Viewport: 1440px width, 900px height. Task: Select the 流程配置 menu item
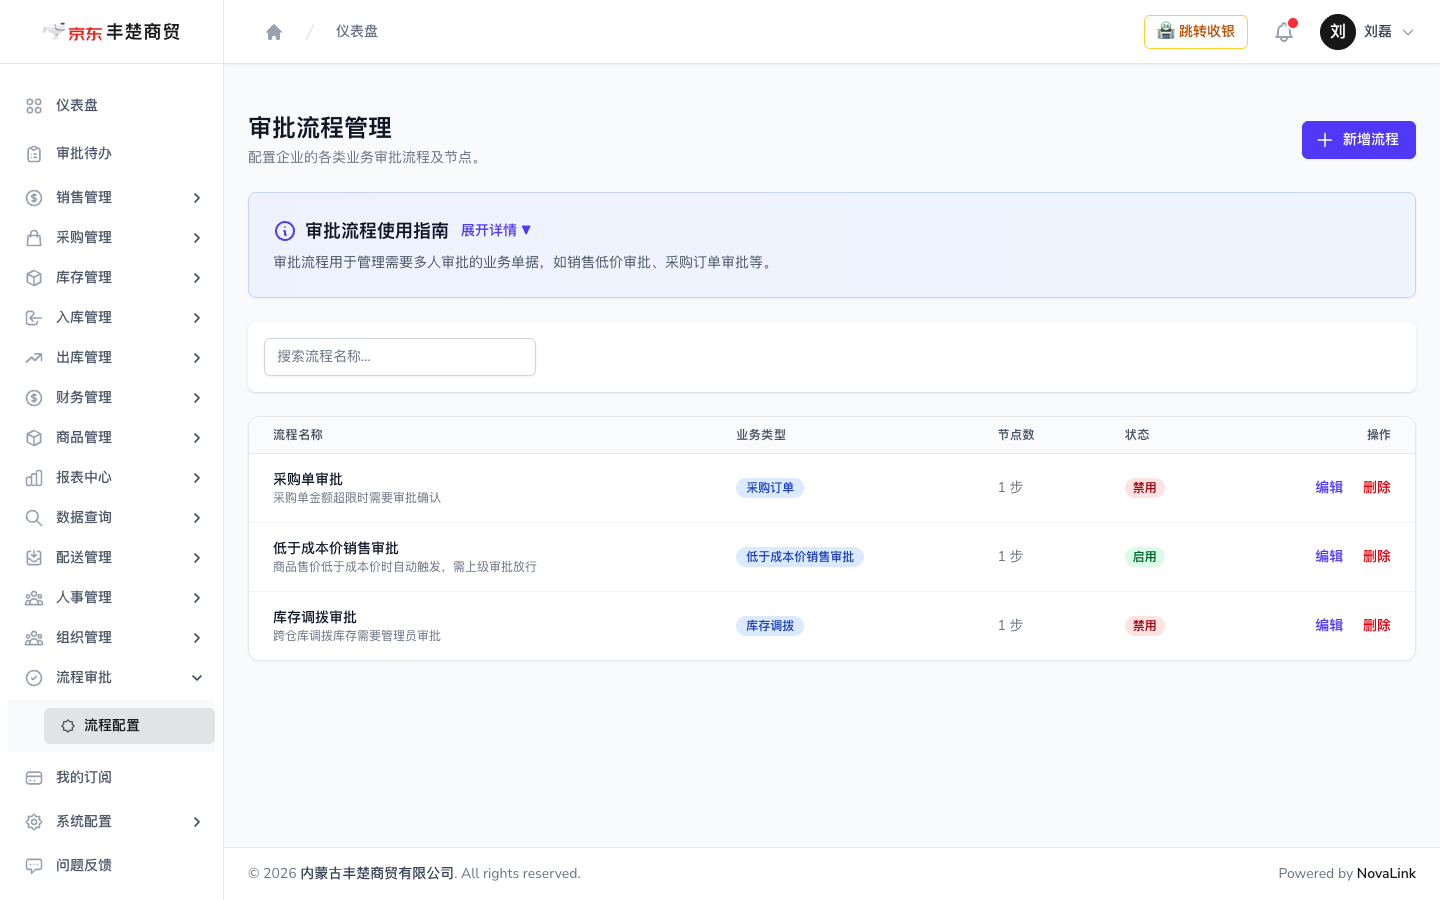129,726
